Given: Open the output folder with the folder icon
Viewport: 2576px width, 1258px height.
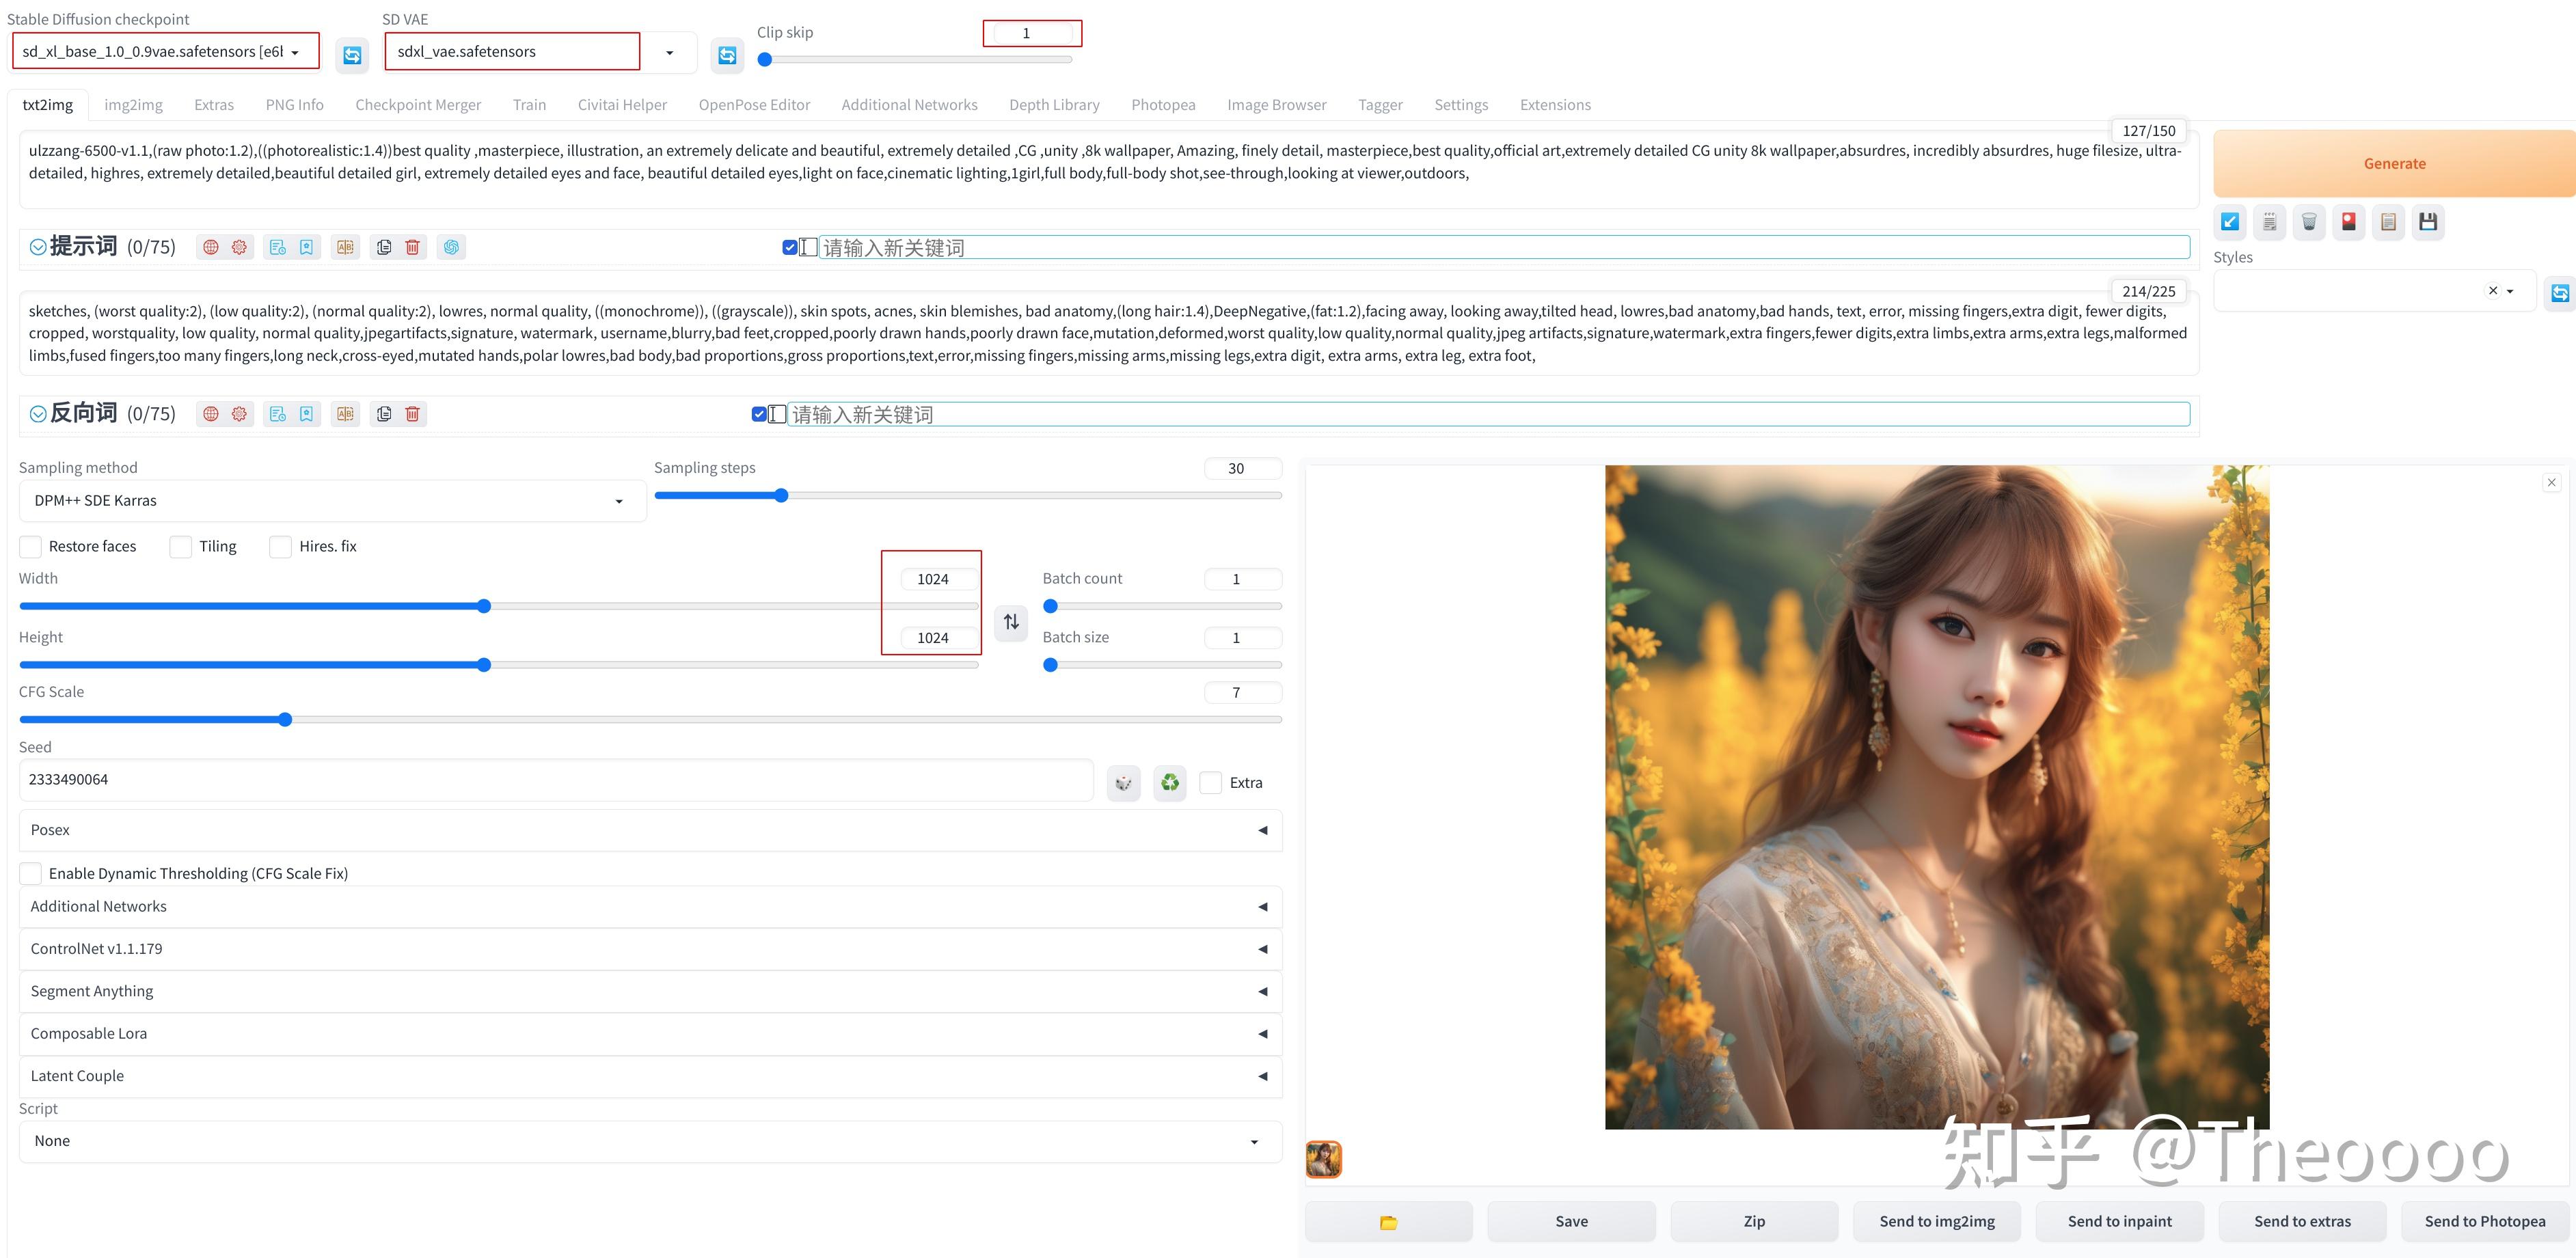Looking at the screenshot, I should coord(1388,1221).
